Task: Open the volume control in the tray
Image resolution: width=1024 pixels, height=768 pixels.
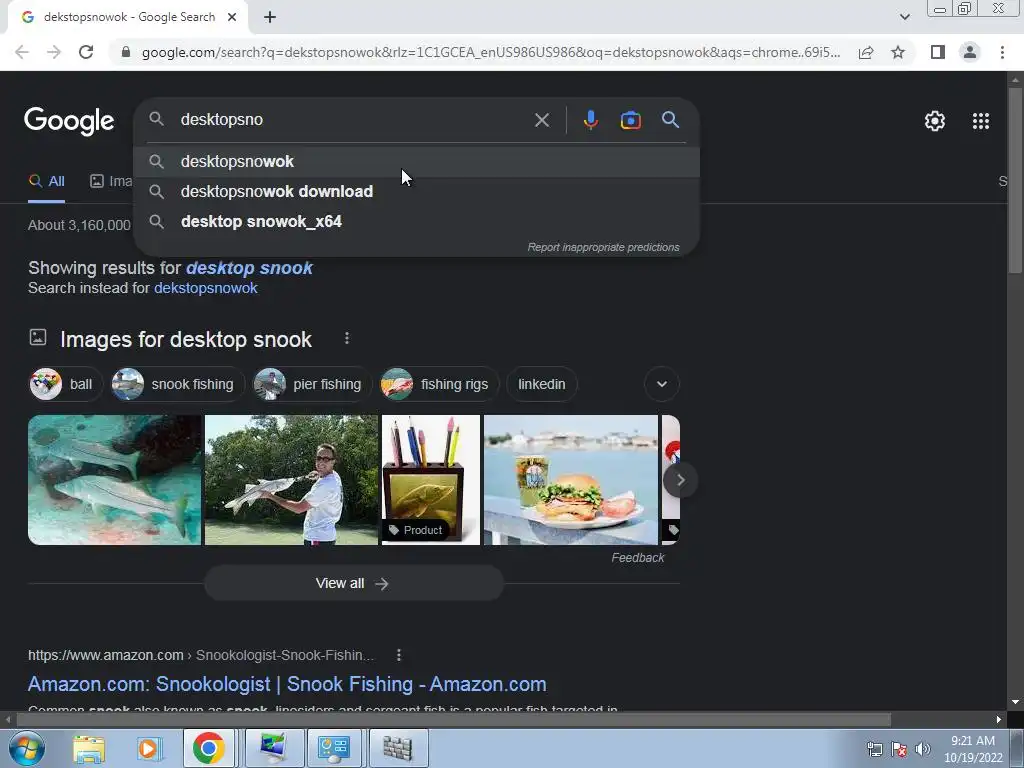Action: [x=922, y=749]
